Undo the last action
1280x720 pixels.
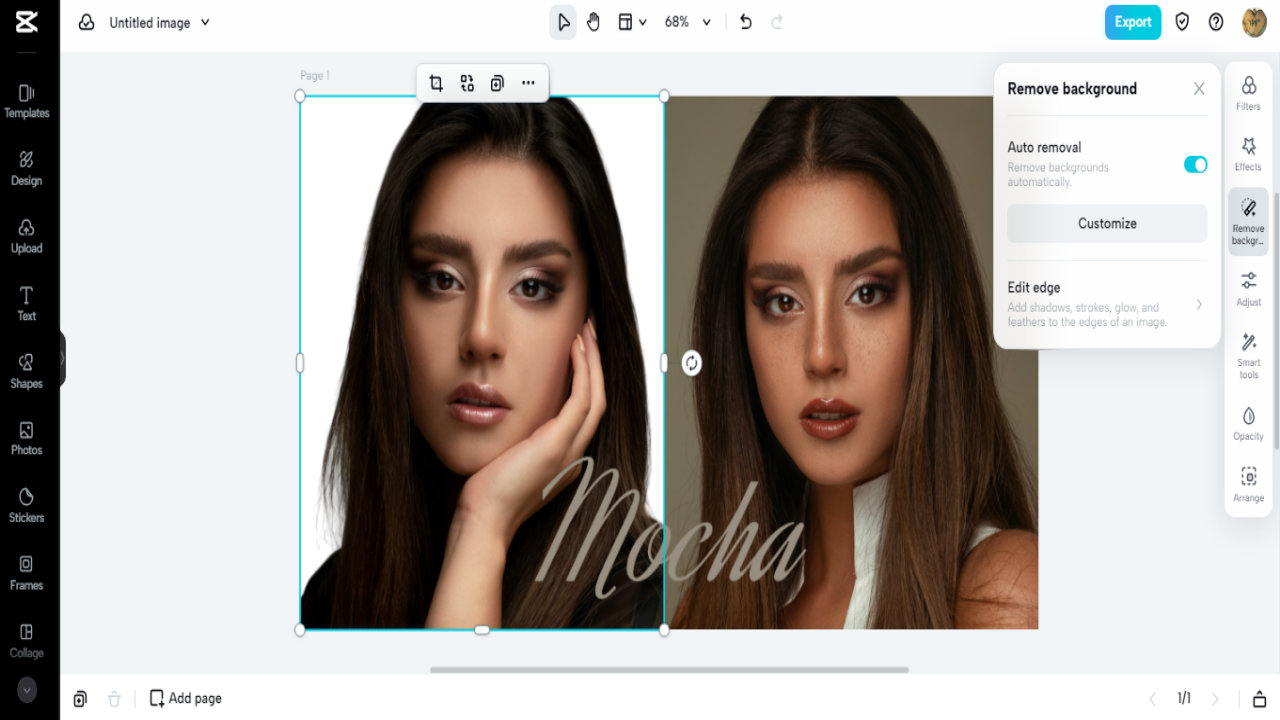coord(745,21)
